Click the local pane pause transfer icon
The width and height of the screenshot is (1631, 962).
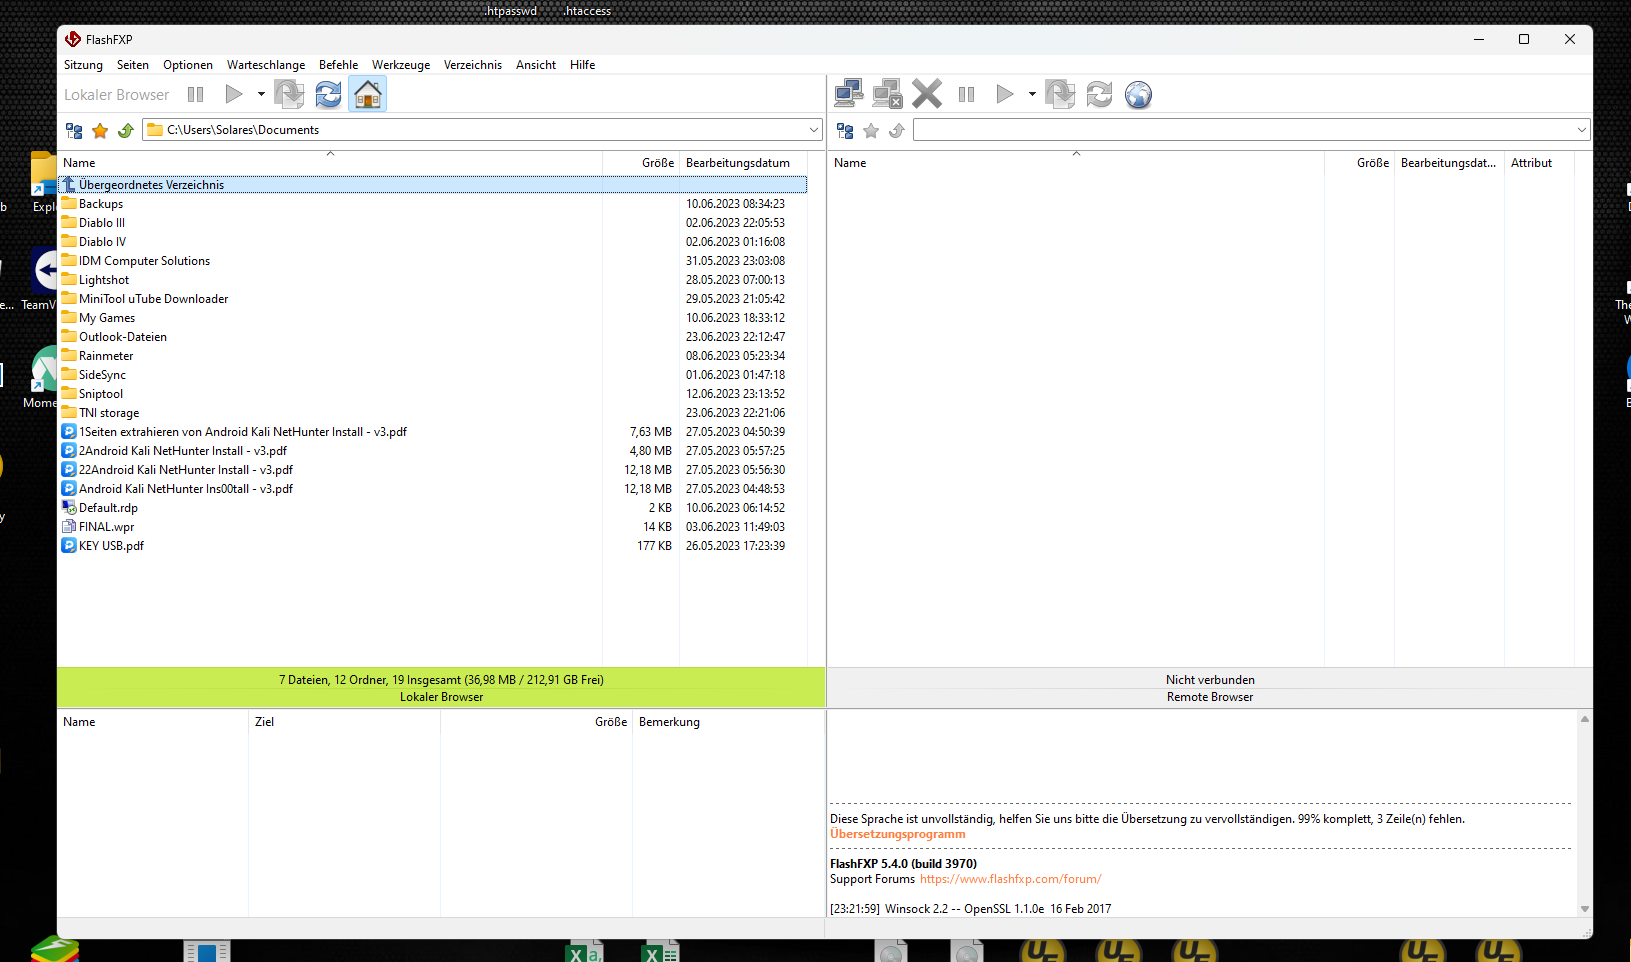pos(196,95)
